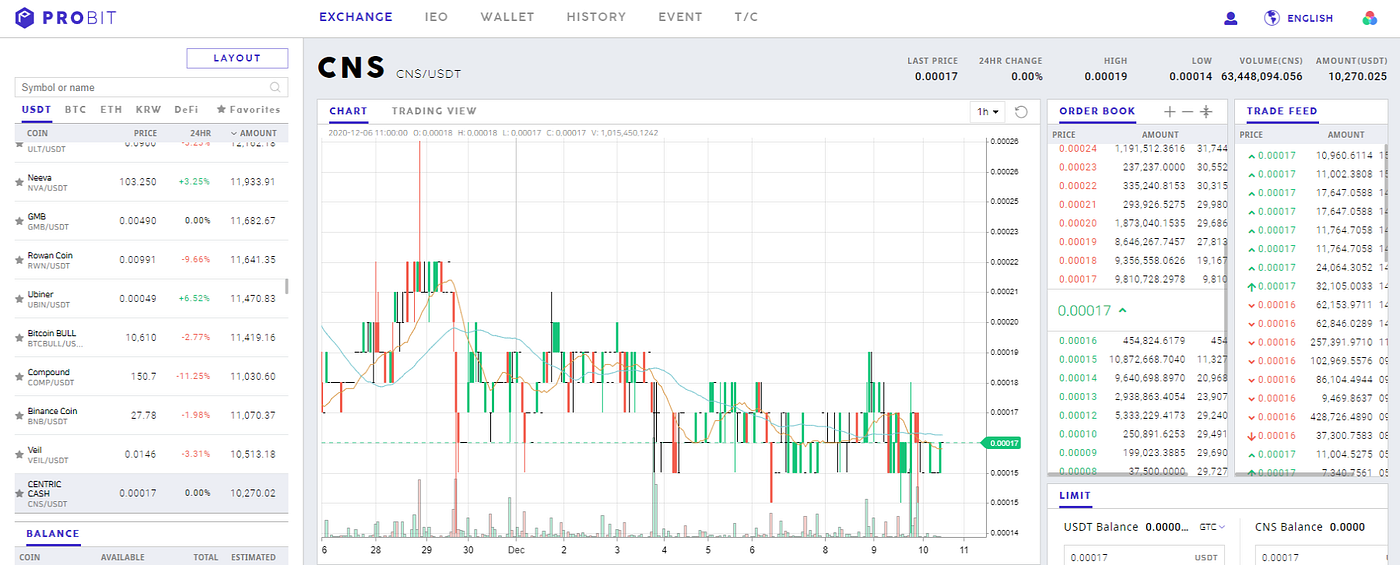The image size is (1400, 565).
Task: Star the Rowan Coin RWN/USDT pair
Action: tap(19, 260)
